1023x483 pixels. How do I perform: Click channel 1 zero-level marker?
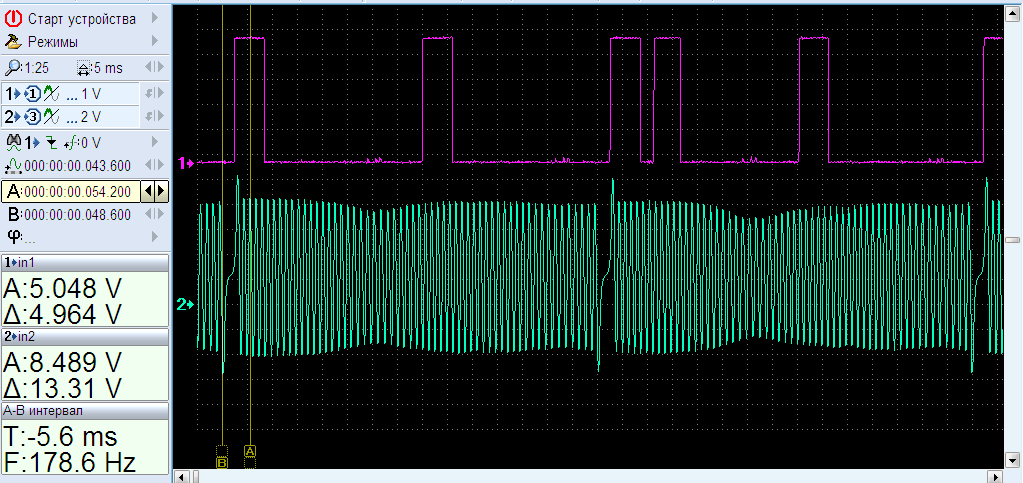click(x=186, y=163)
